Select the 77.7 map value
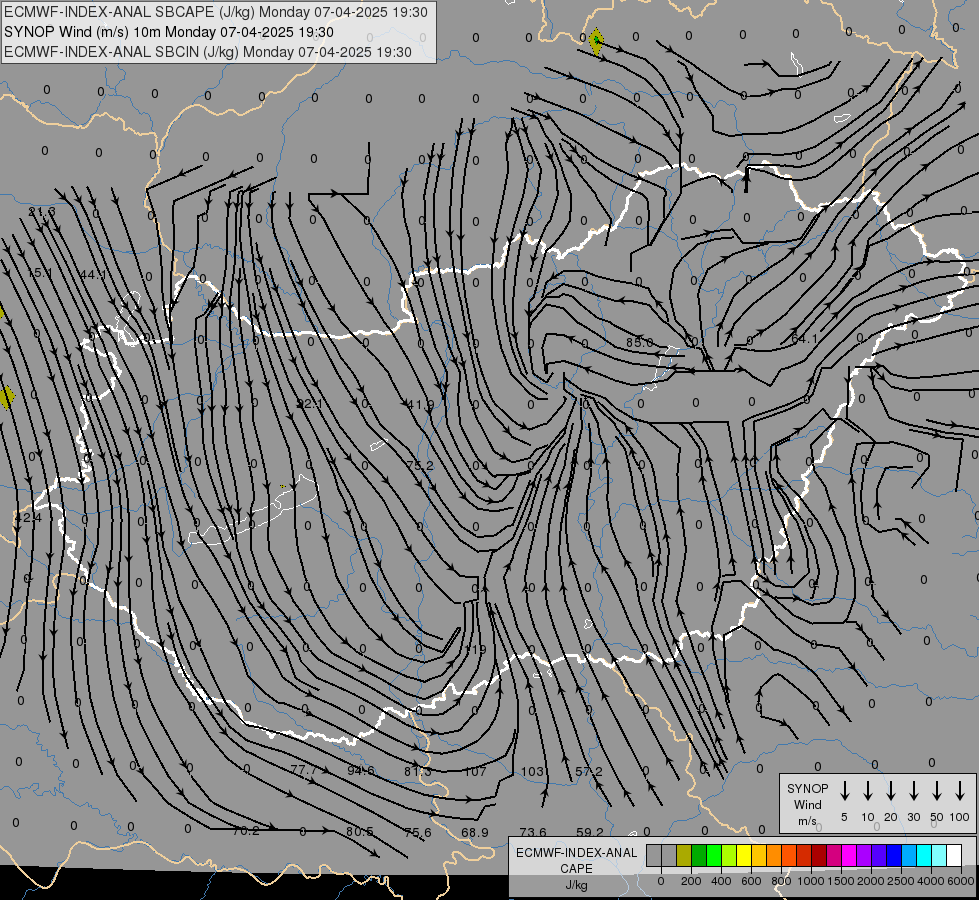Viewport: 979px width, 900px height. click(304, 770)
